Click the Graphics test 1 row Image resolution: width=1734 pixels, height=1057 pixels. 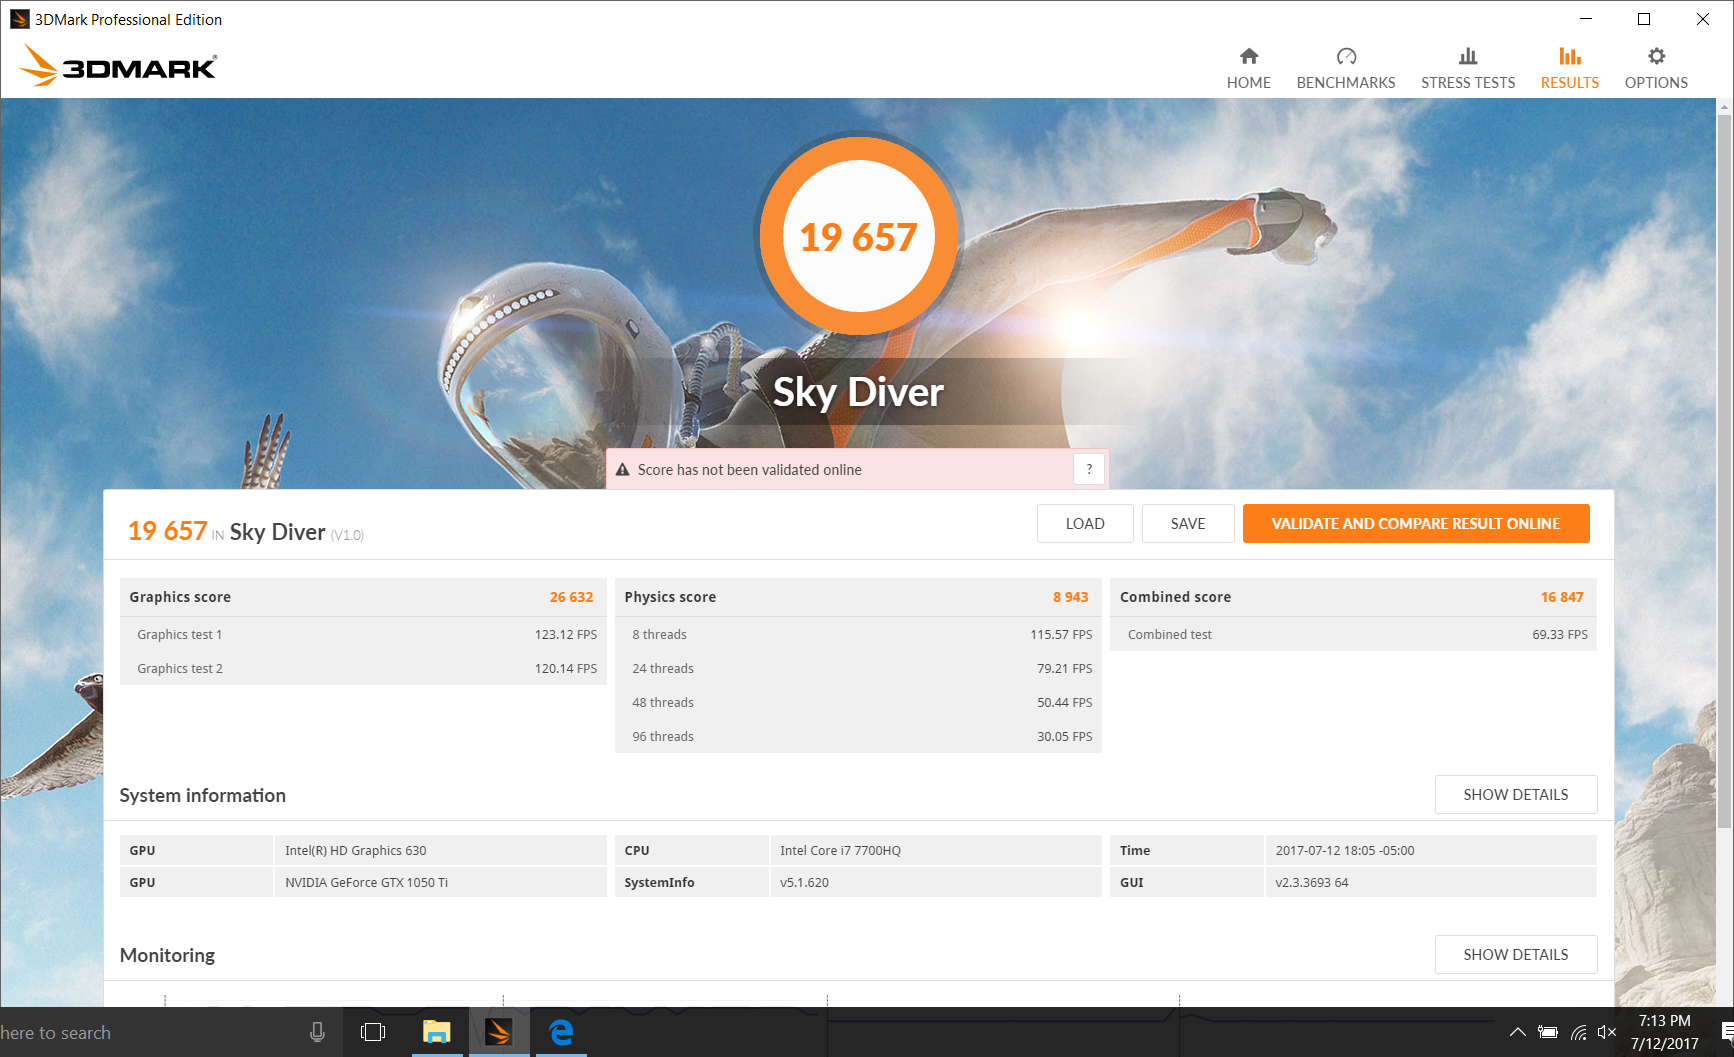click(363, 634)
